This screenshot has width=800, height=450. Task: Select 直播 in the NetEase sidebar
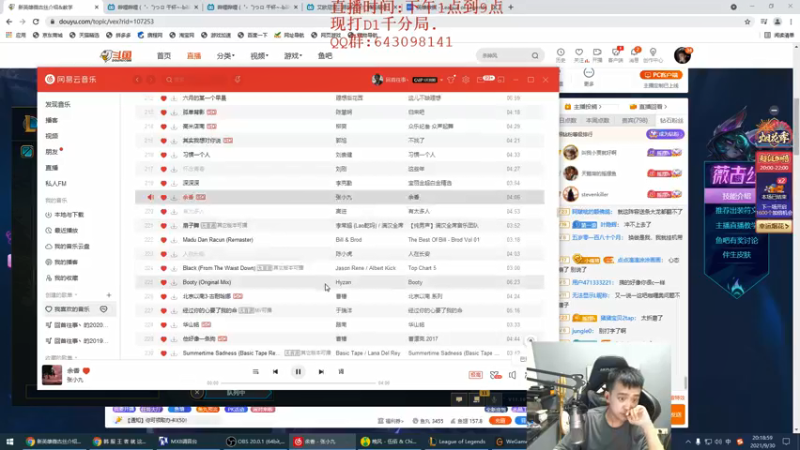click(x=52, y=167)
